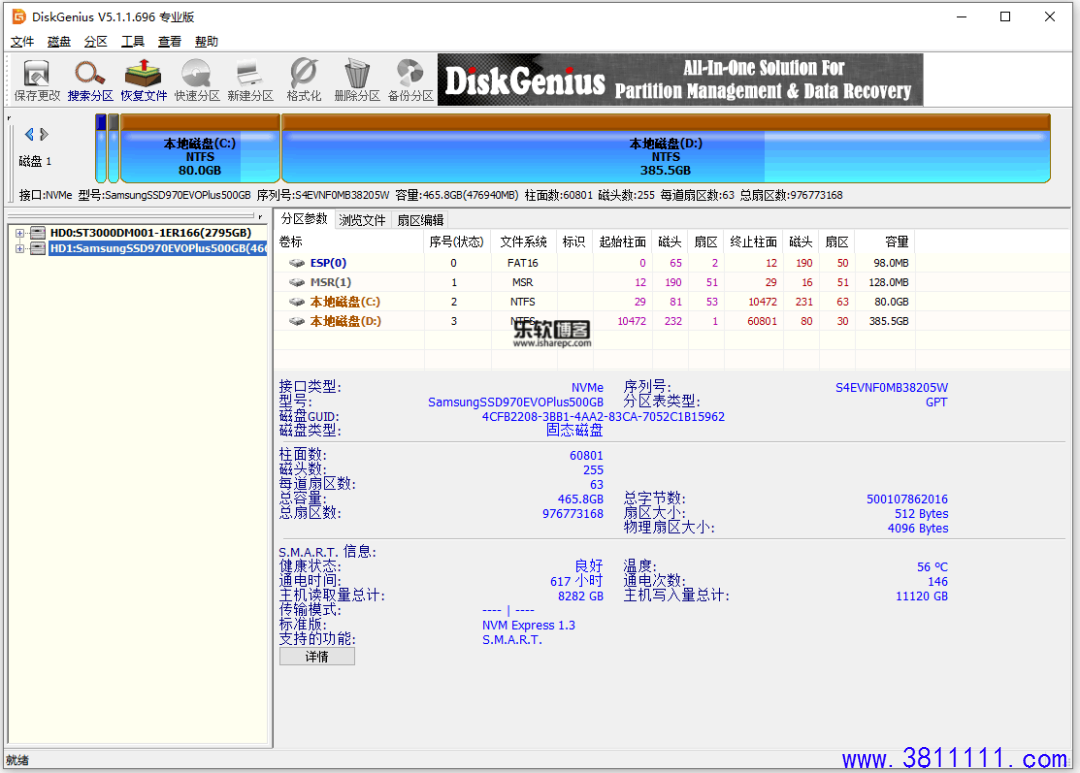The image size is (1080, 773).
Task: Select the 本地磁盘(C:) row in partition table
Action: pos(596,301)
